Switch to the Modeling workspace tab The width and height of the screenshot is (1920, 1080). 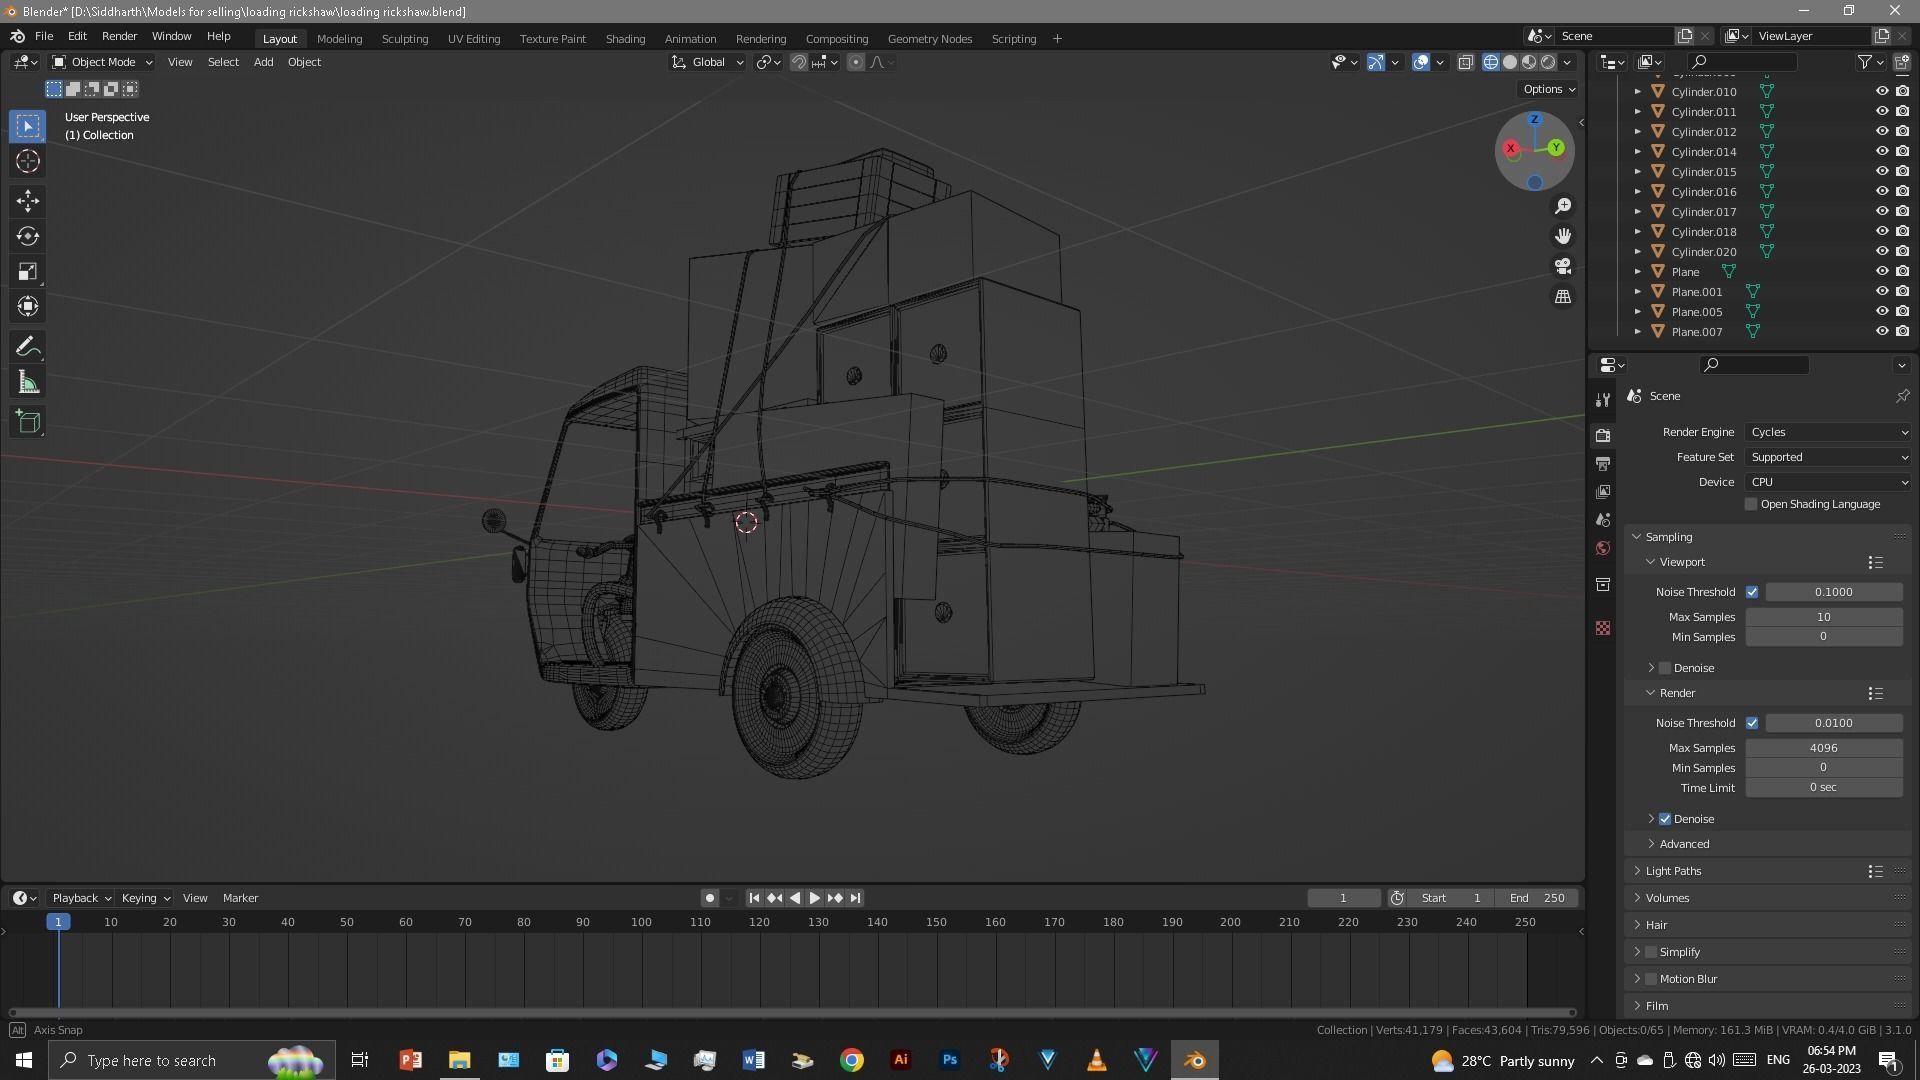pos(339,38)
